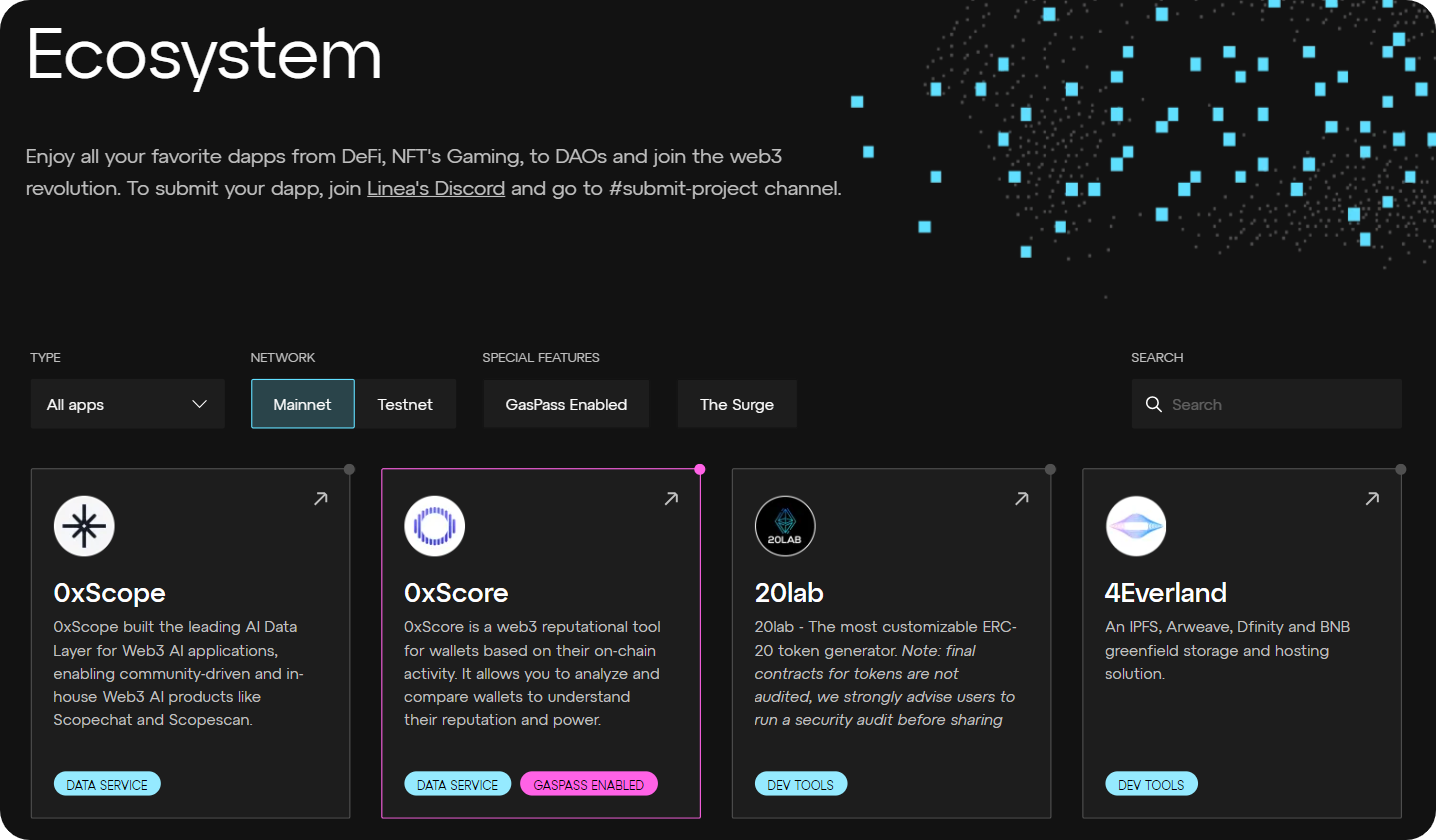The image size is (1436, 840).
Task: Open 20lab via its arrow icon
Action: (x=1021, y=498)
